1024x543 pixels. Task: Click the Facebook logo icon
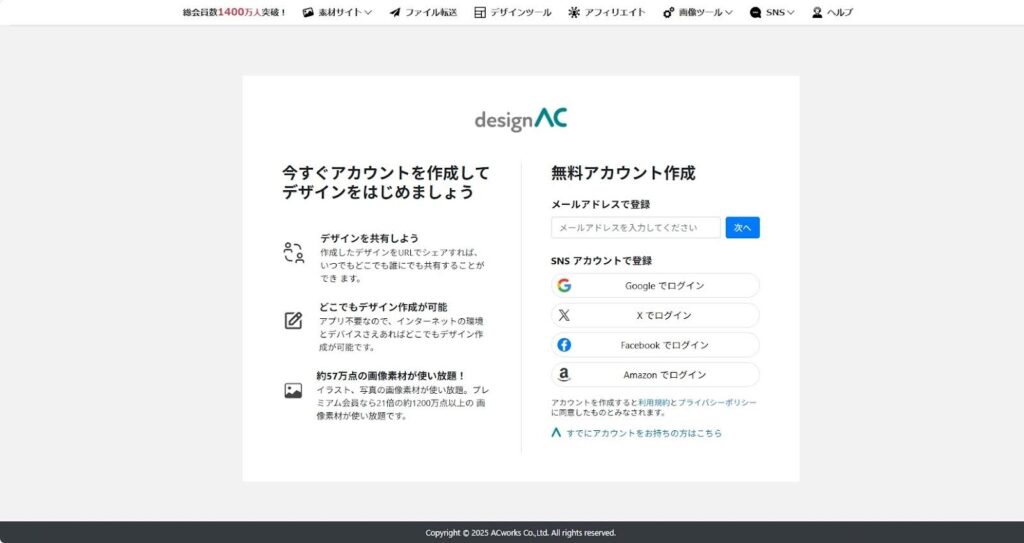pyautogui.click(x=564, y=345)
